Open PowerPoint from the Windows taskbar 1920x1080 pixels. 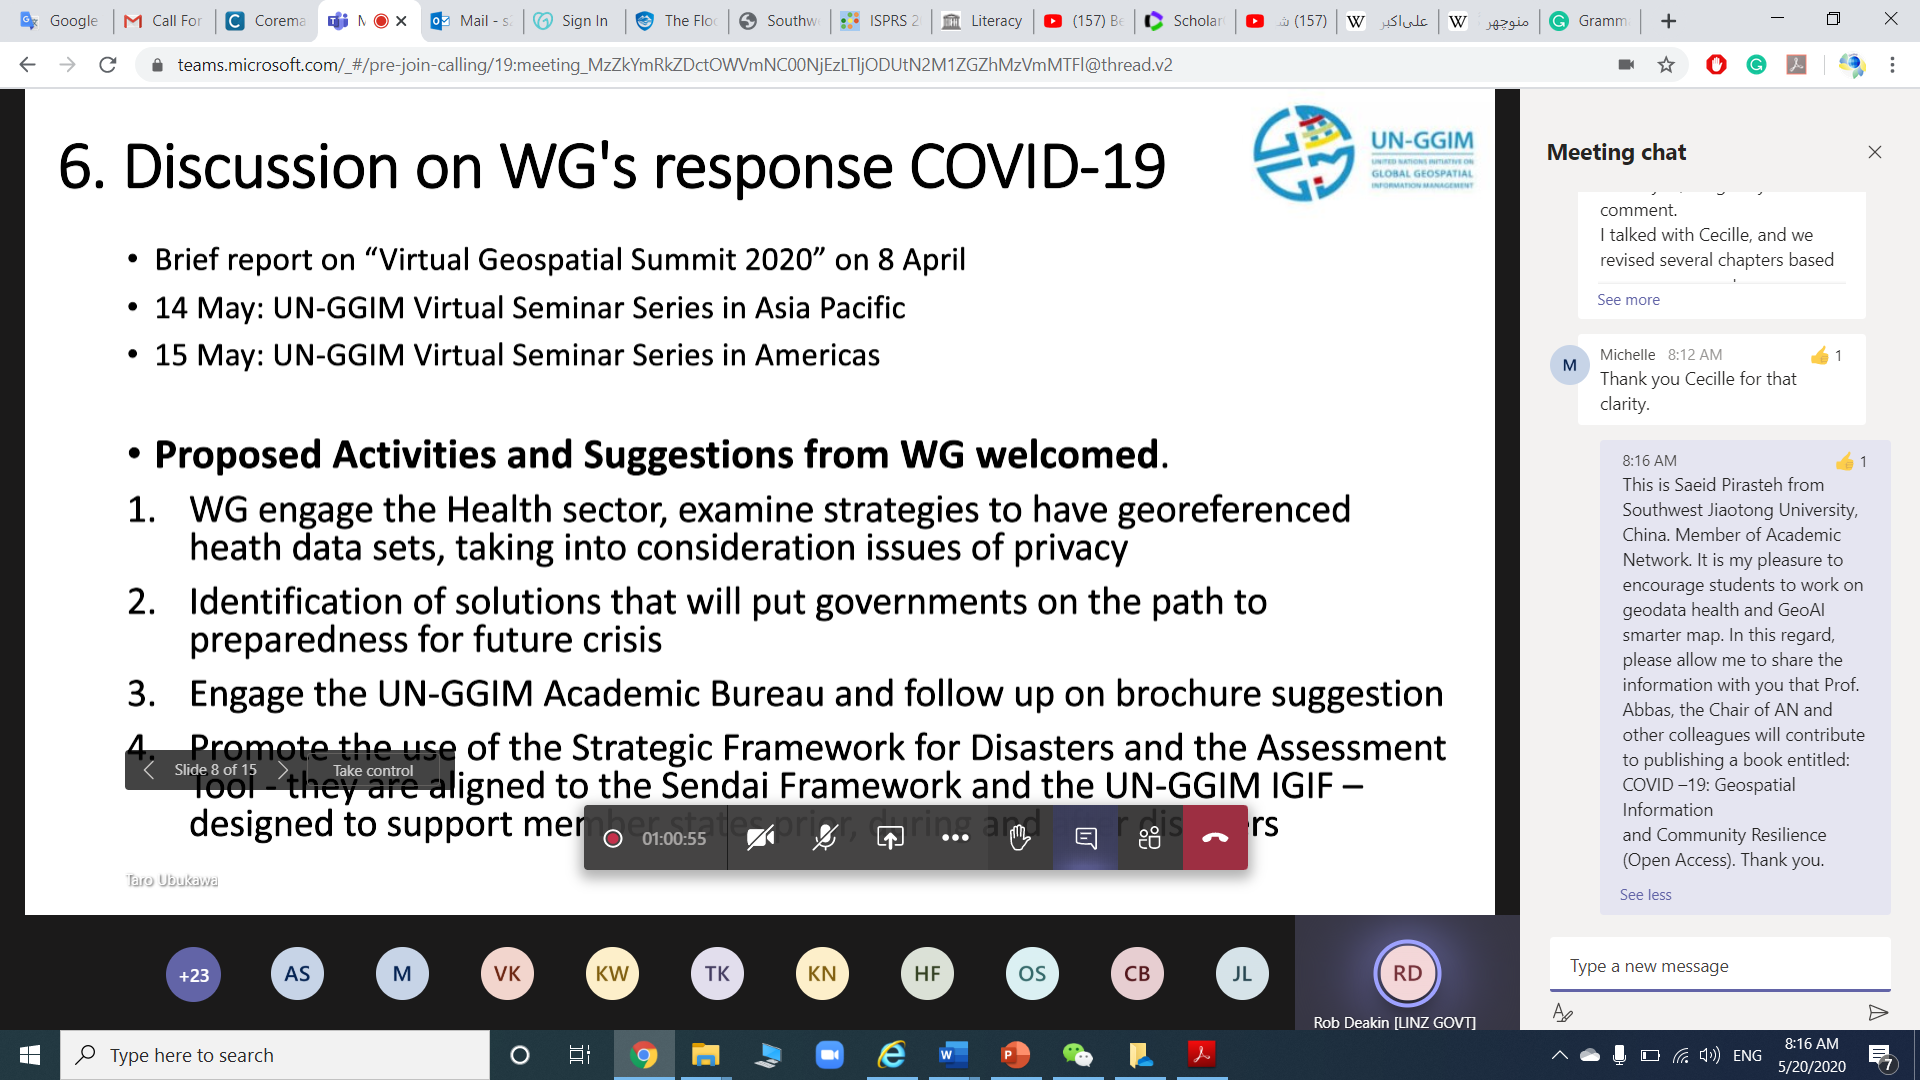point(1015,1055)
